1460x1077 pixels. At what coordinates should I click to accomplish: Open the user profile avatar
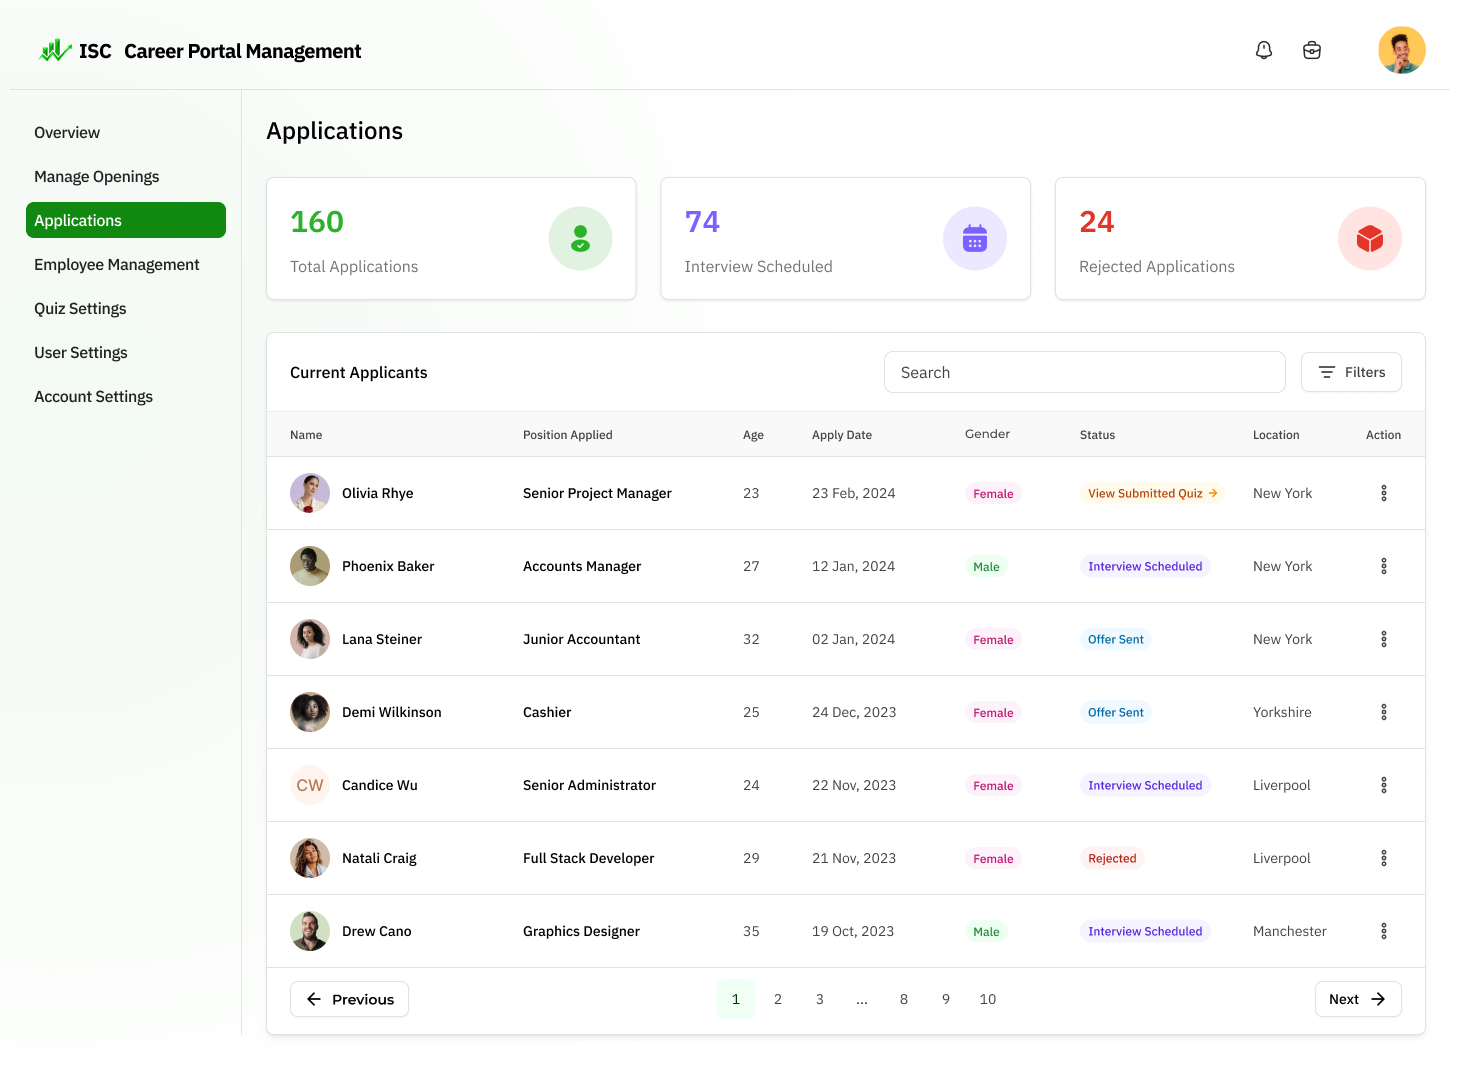[1401, 50]
